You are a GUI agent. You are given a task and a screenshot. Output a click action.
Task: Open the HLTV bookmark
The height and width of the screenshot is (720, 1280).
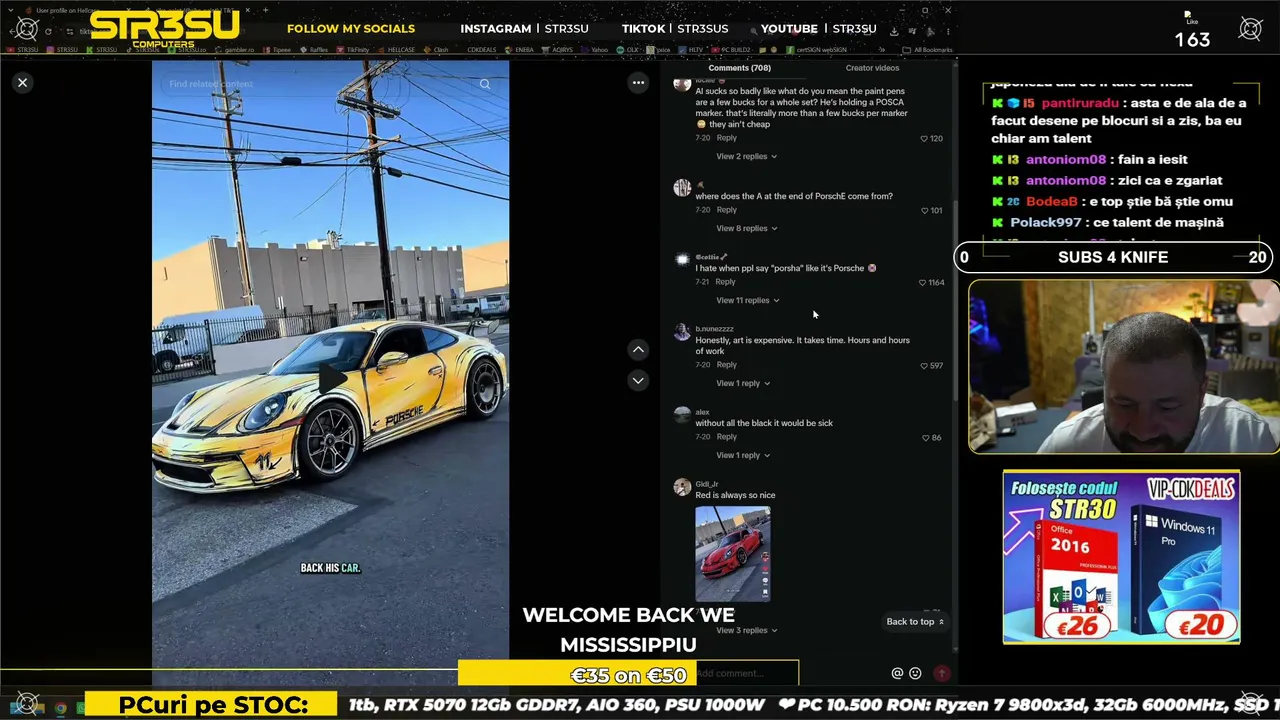point(691,49)
